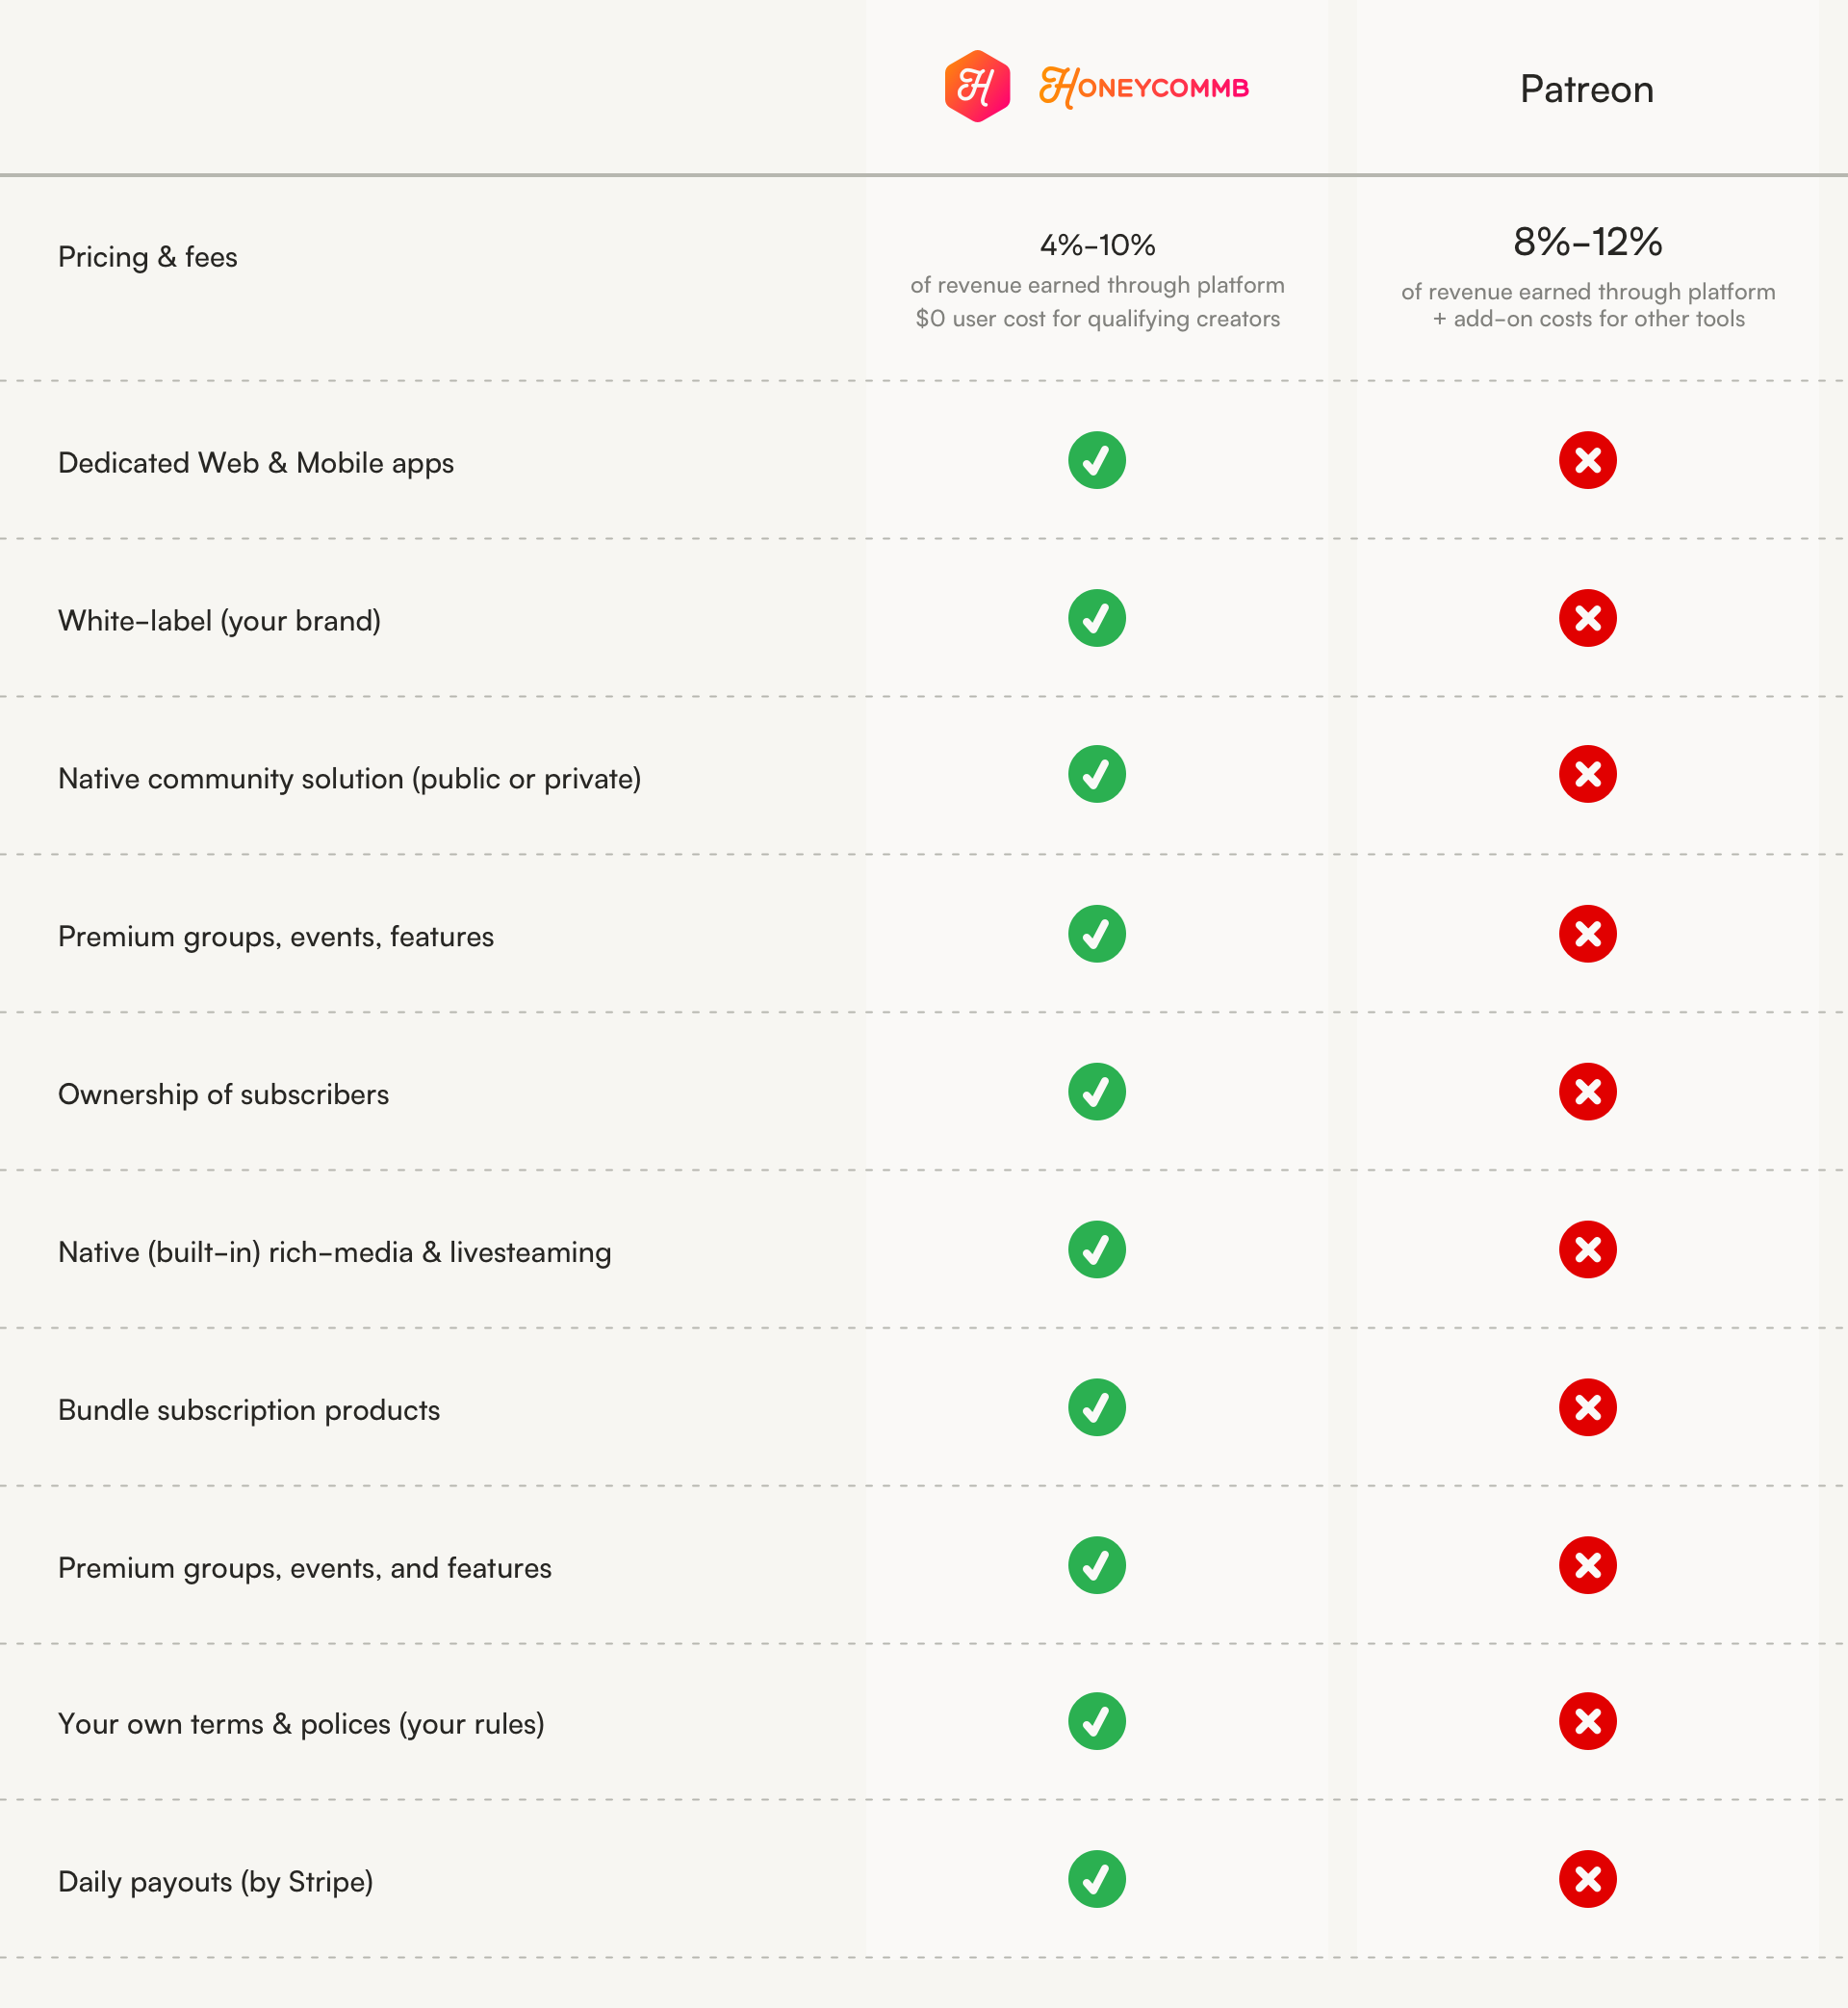
Task: Click the green checkmark for Daily payouts (by Stripe)
Action: 1097,1879
